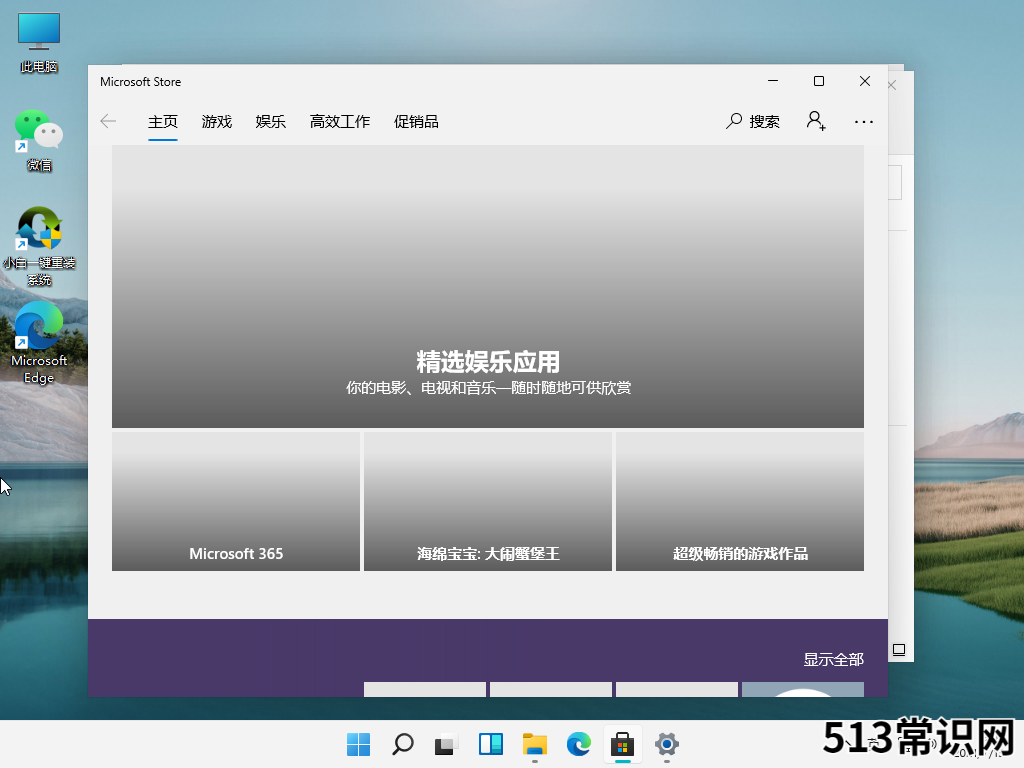Open the Microsoft 365 tile
The width and height of the screenshot is (1024, 768).
236,502
